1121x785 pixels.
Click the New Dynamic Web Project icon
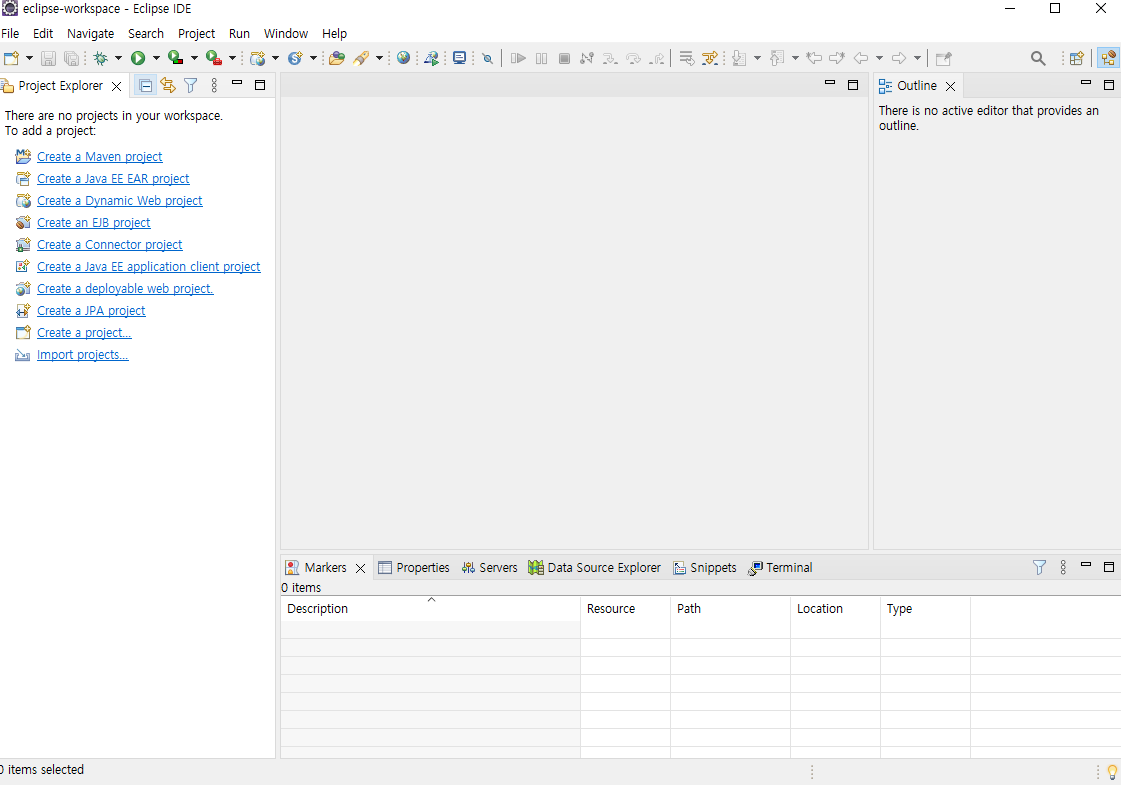coord(257,58)
